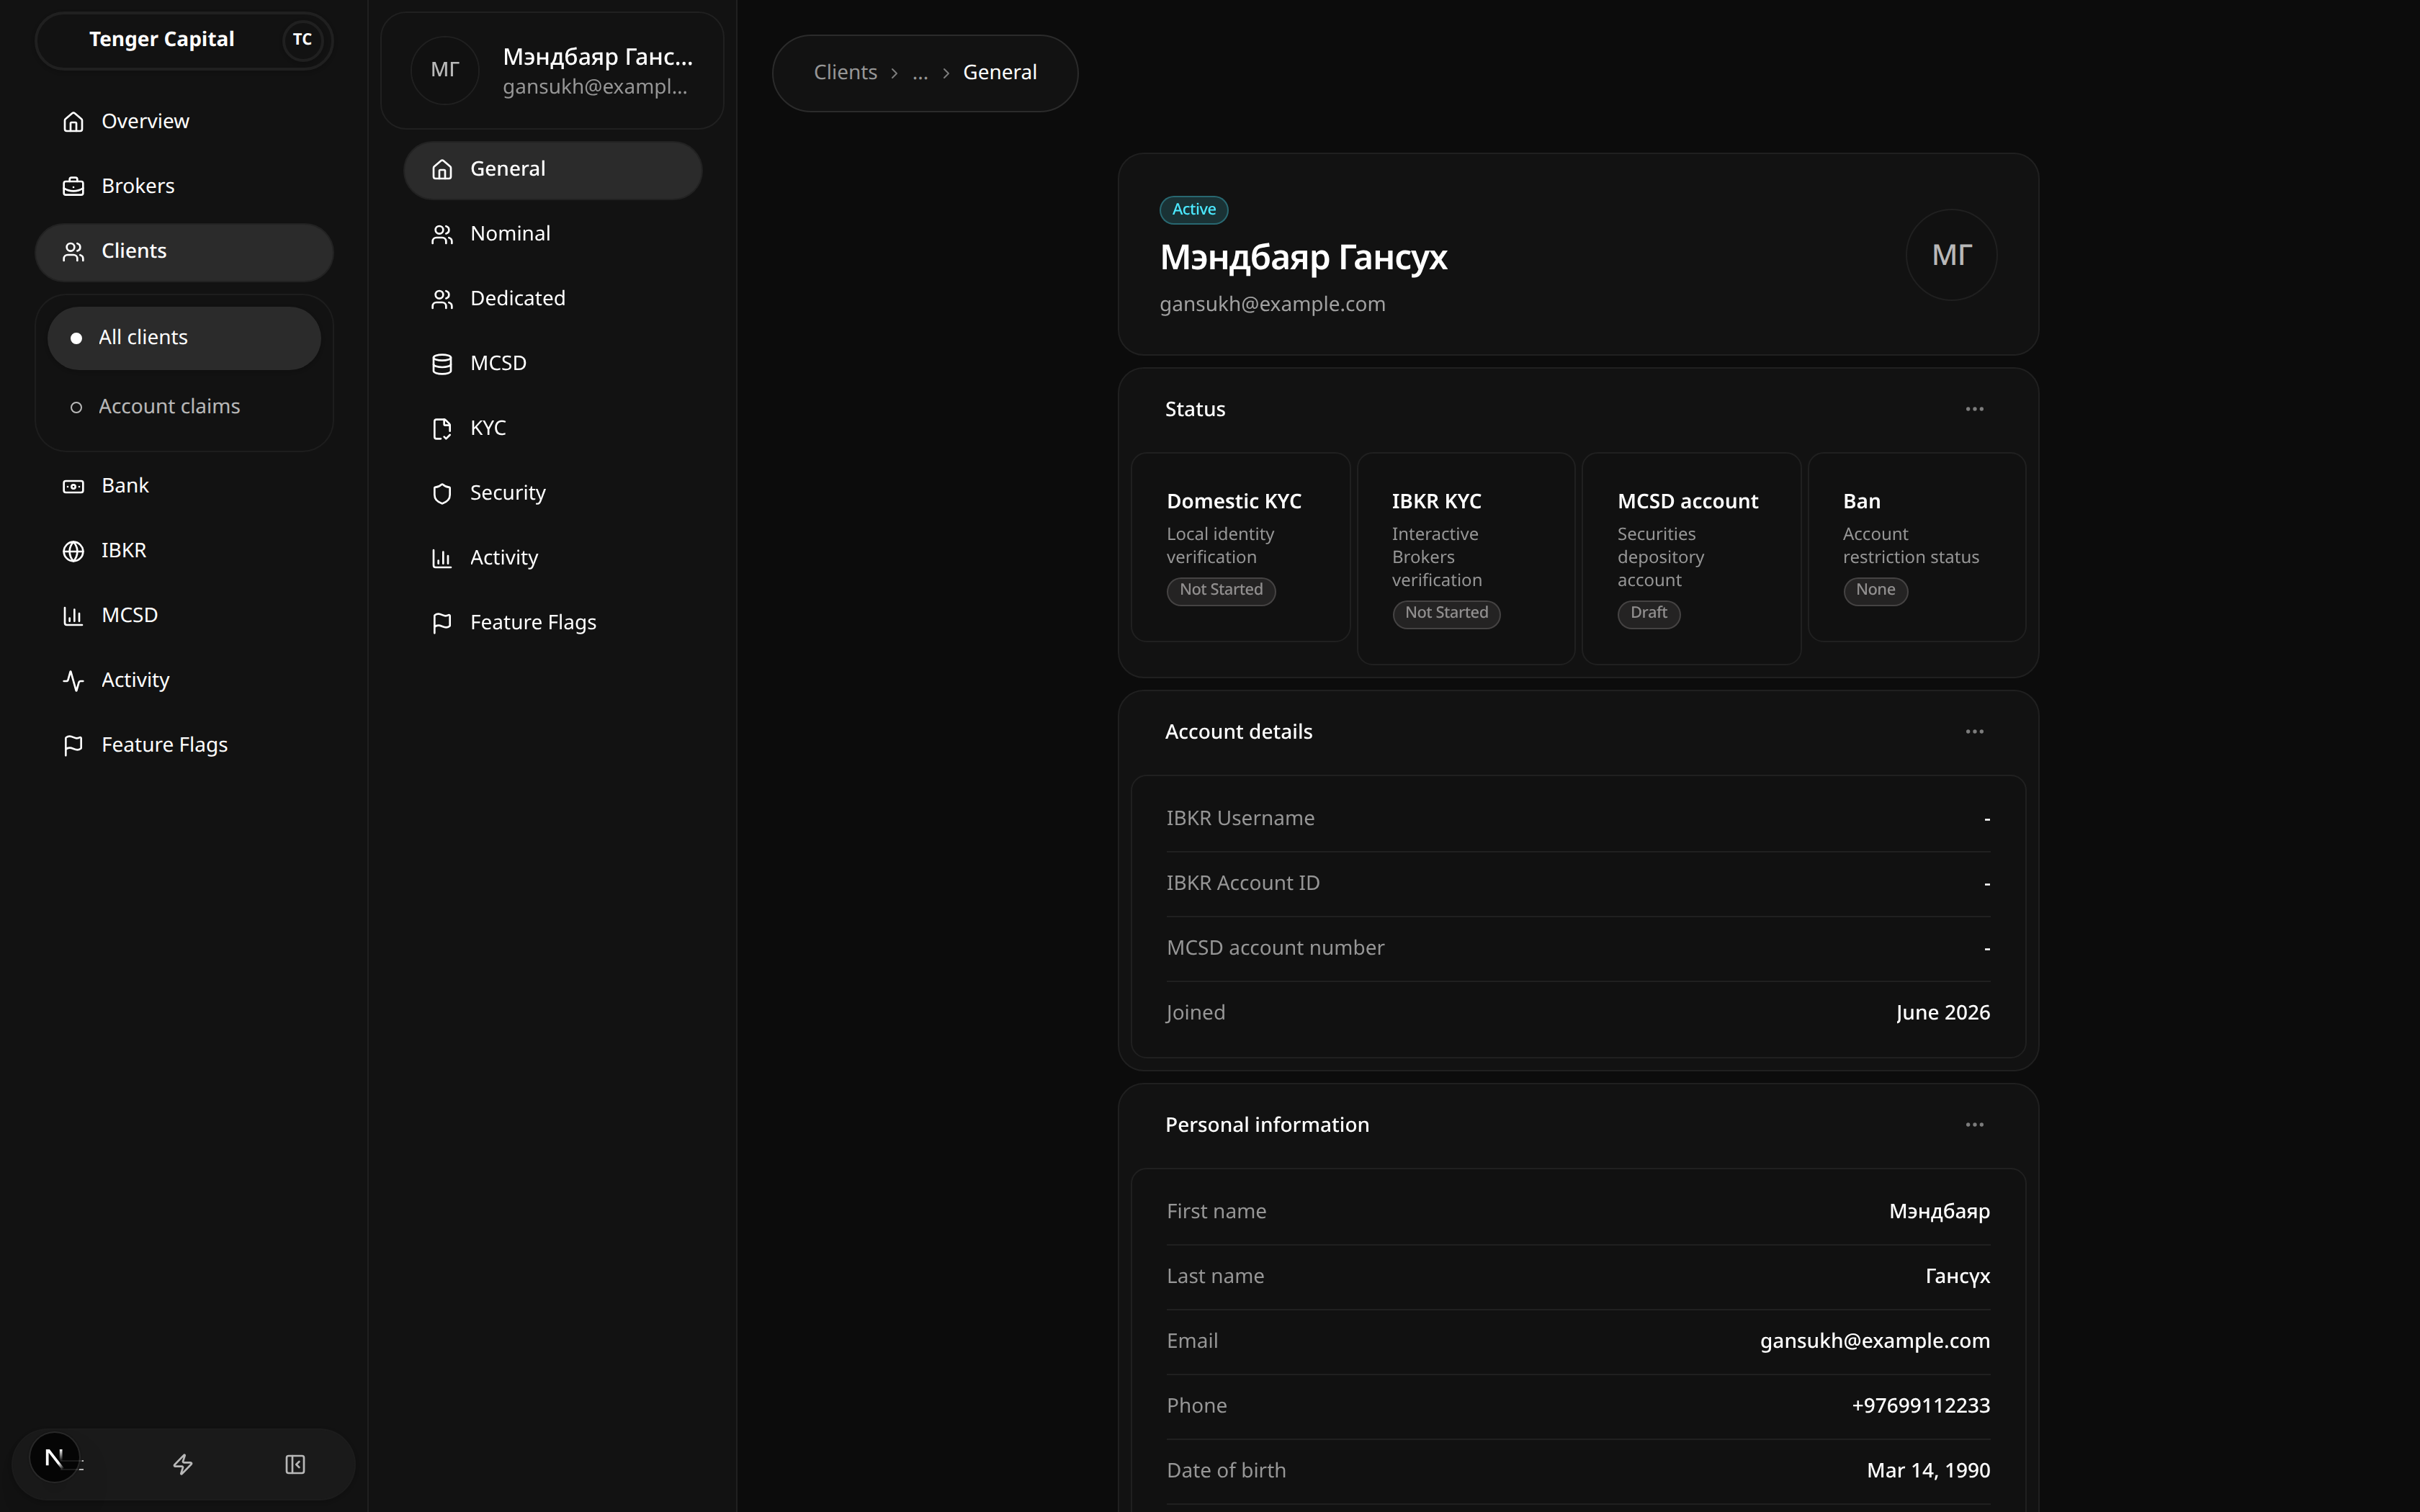This screenshot has width=2420, height=1512.
Task: Click the Overview home icon in sidebar
Action: click(x=73, y=122)
